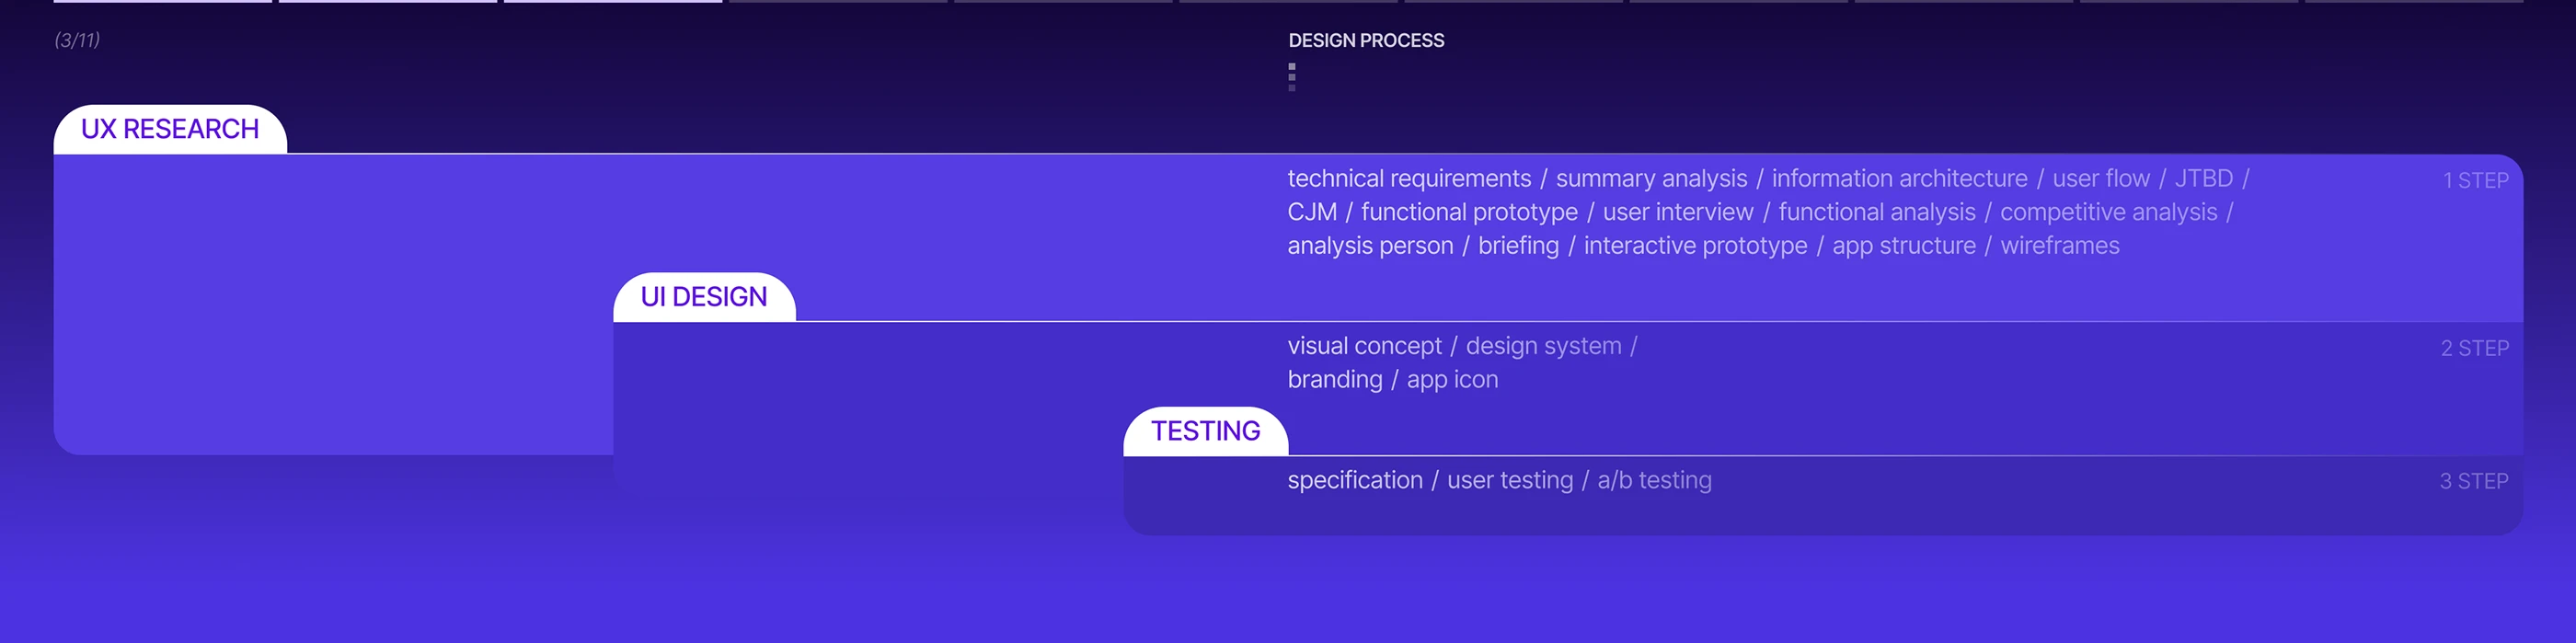Click on 'wireframes'

tap(2059, 246)
